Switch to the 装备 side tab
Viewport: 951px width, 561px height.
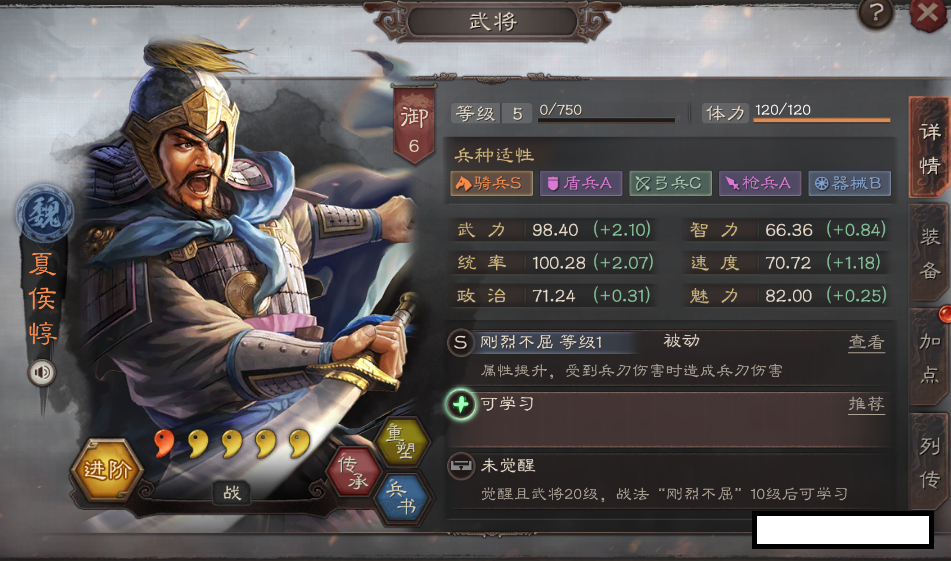click(929, 253)
